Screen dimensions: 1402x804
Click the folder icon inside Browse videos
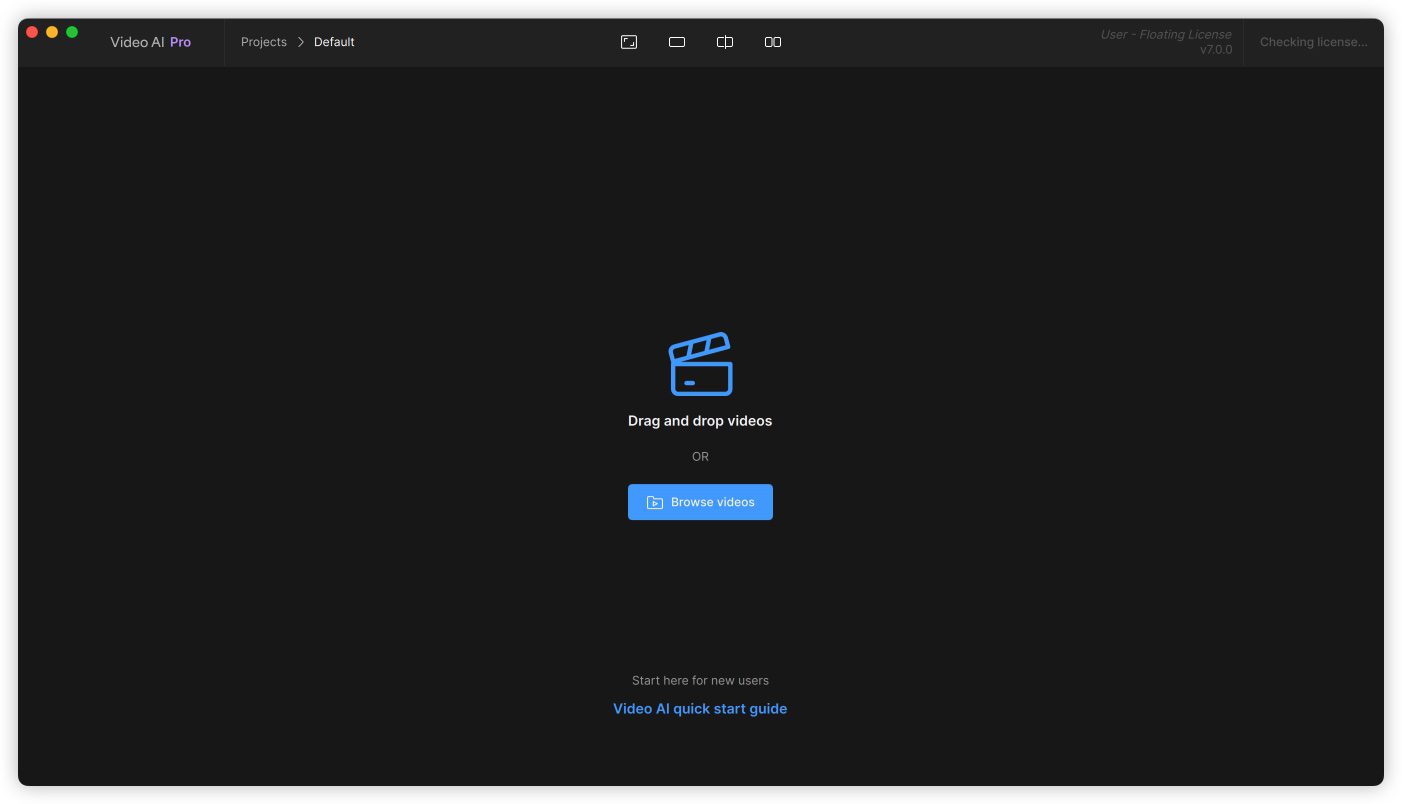655,502
